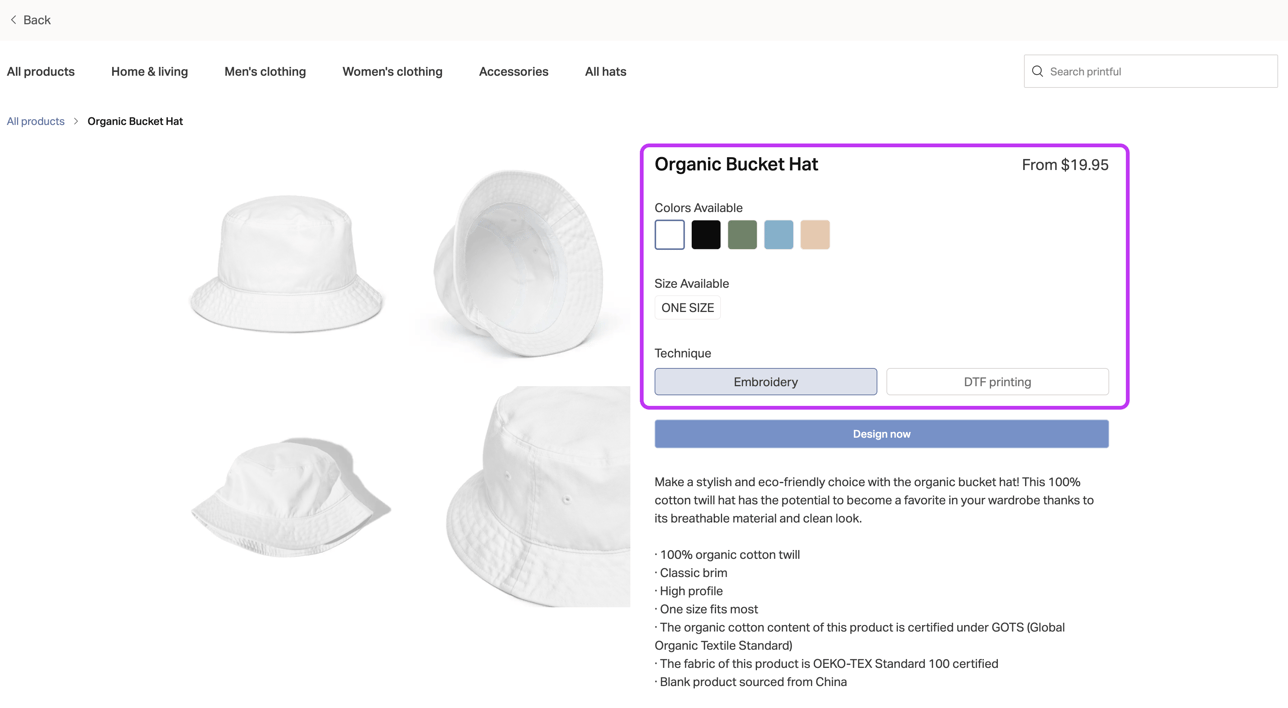Click the Search printful input field

[1150, 72]
